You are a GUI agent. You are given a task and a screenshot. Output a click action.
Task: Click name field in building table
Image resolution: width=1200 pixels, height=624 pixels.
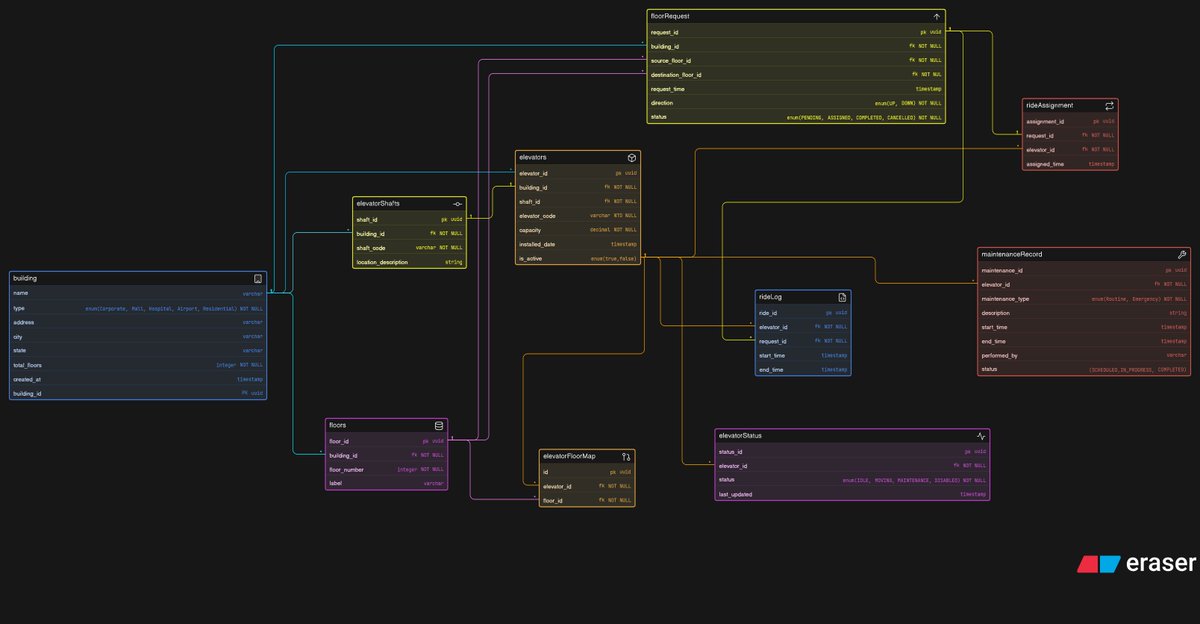(138, 294)
